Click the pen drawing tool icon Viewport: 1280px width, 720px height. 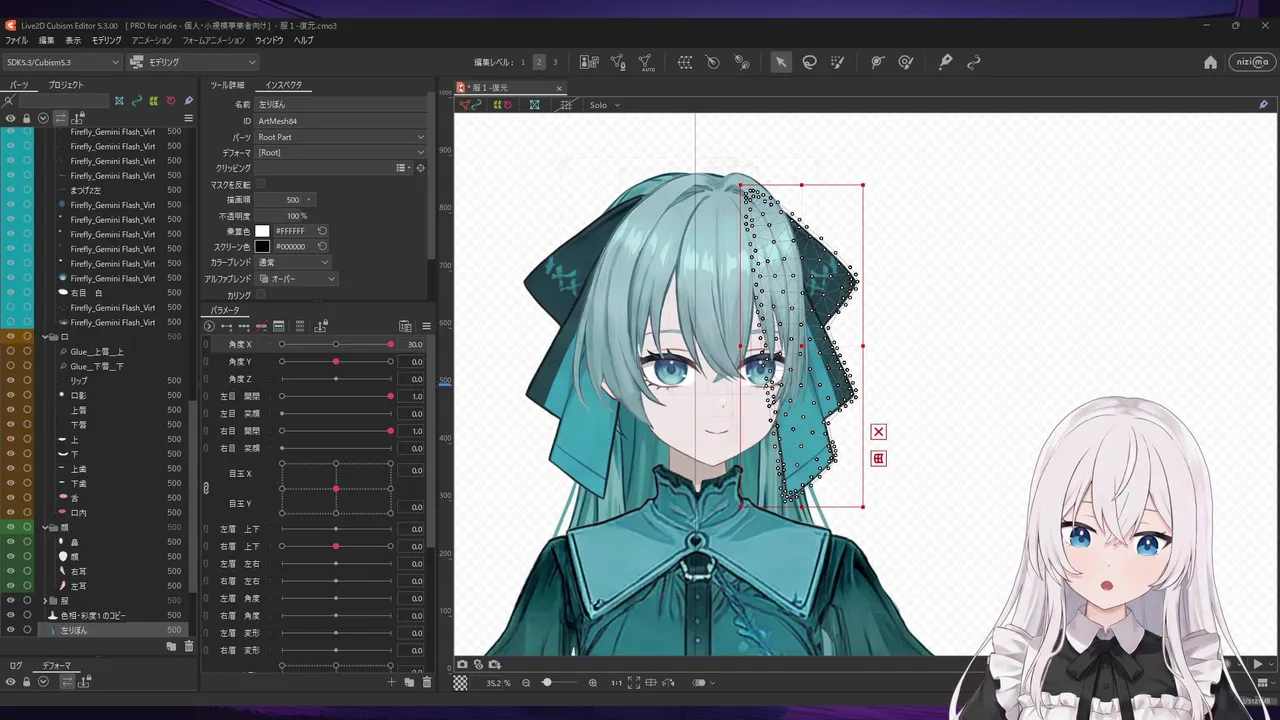945,62
